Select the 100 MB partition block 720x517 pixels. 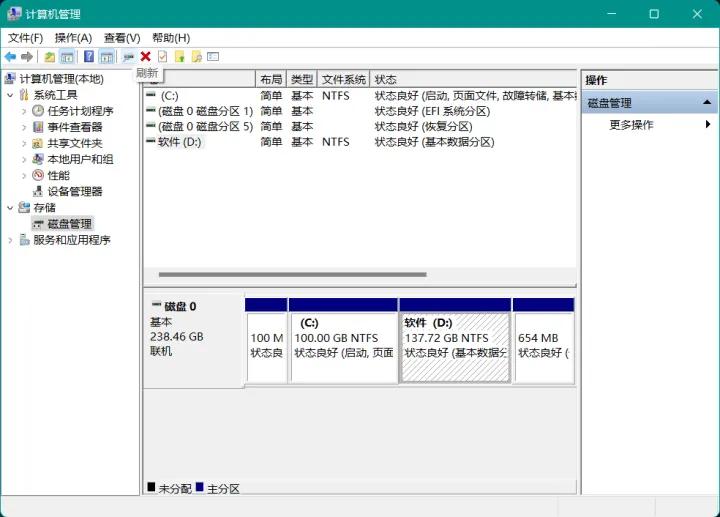tap(266, 340)
